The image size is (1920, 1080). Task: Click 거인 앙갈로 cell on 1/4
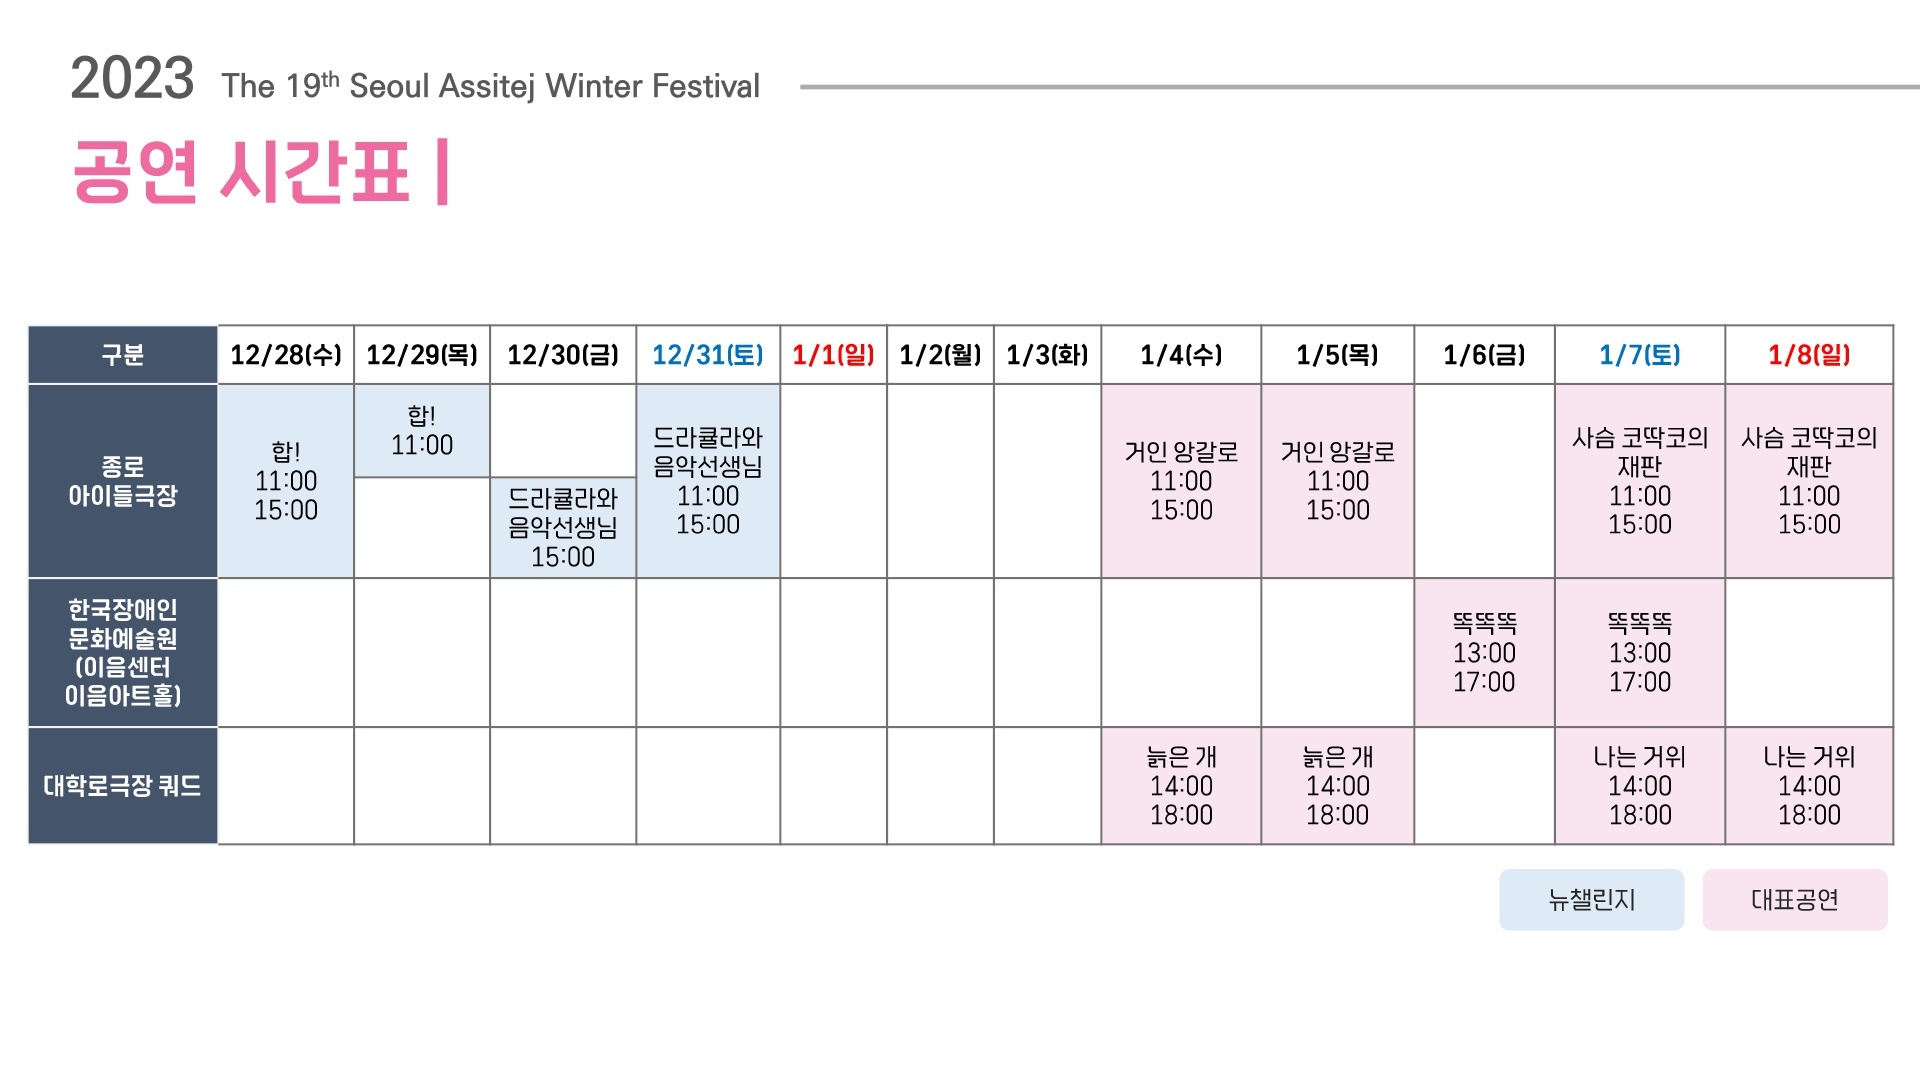pos(1181,481)
